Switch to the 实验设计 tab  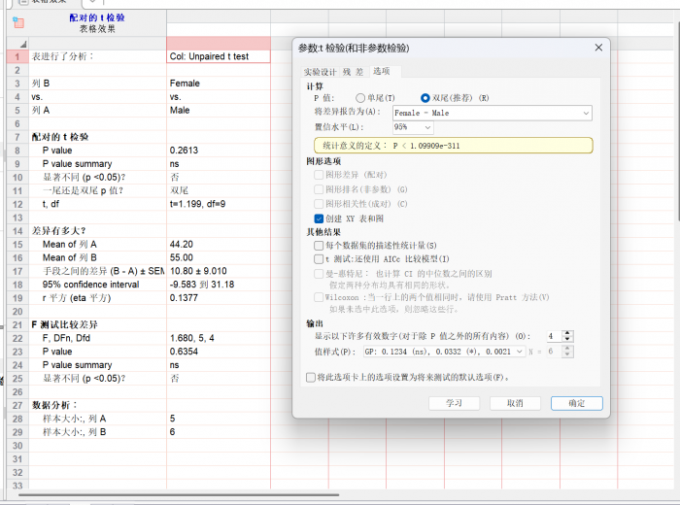(320, 72)
